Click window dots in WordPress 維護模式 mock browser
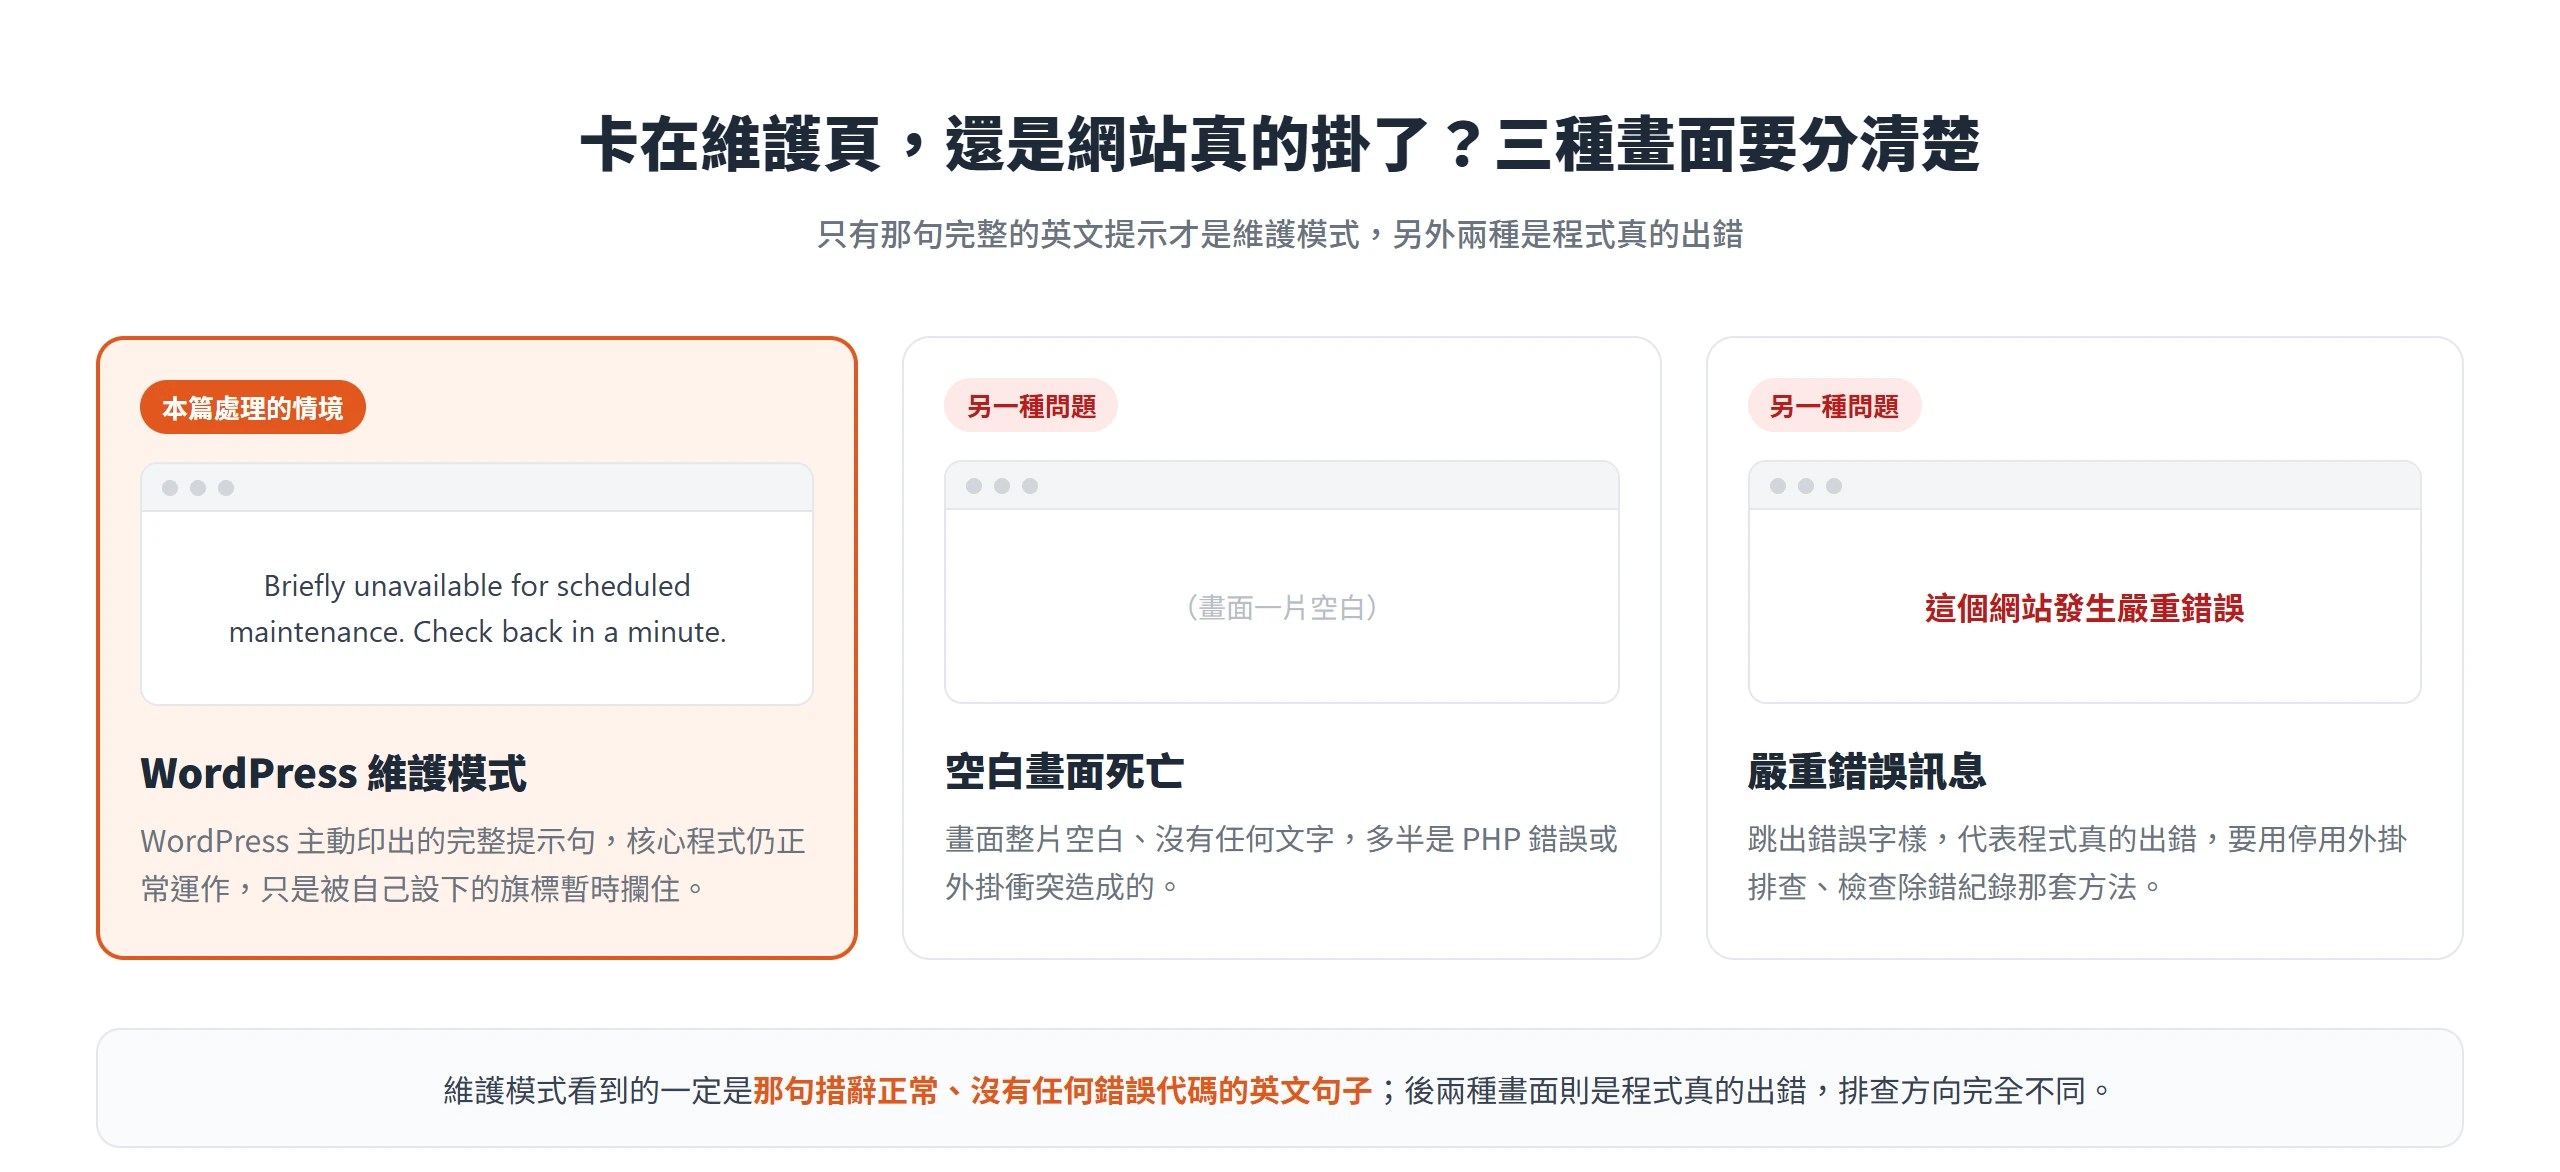Image resolution: width=2560 pixels, height=1172 pixels. coord(198,488)
